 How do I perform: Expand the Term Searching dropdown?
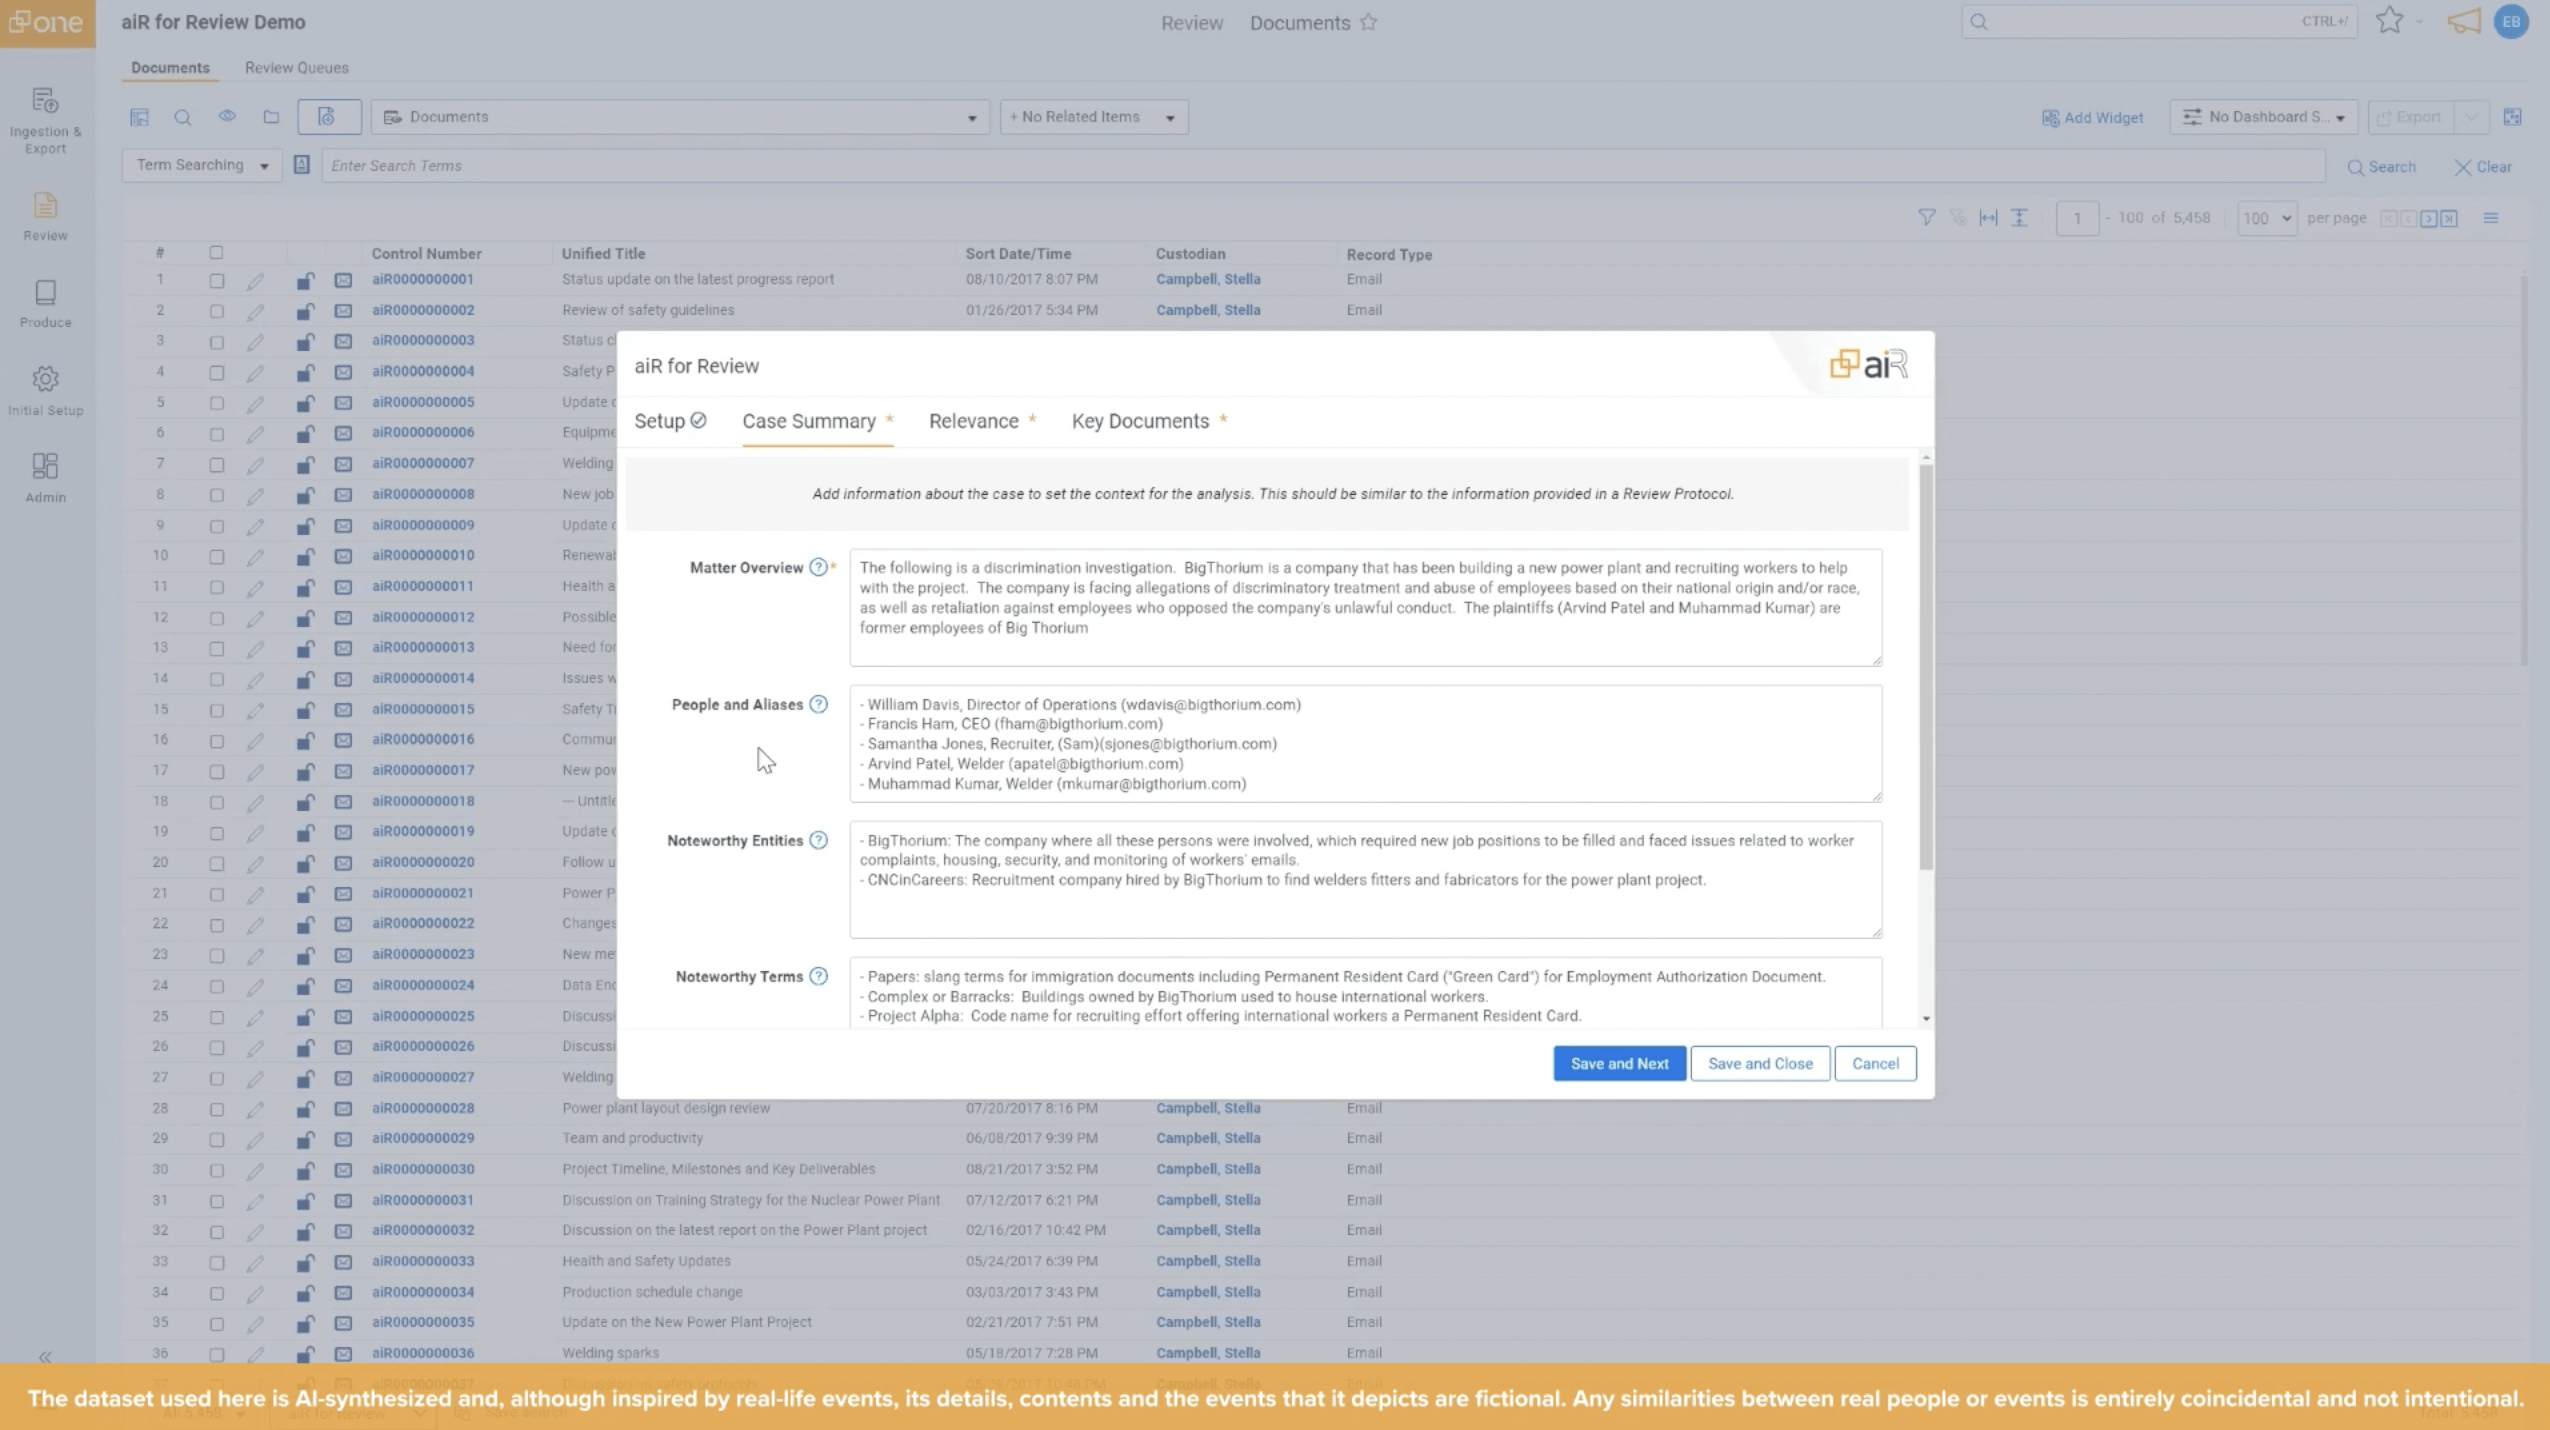202,165
